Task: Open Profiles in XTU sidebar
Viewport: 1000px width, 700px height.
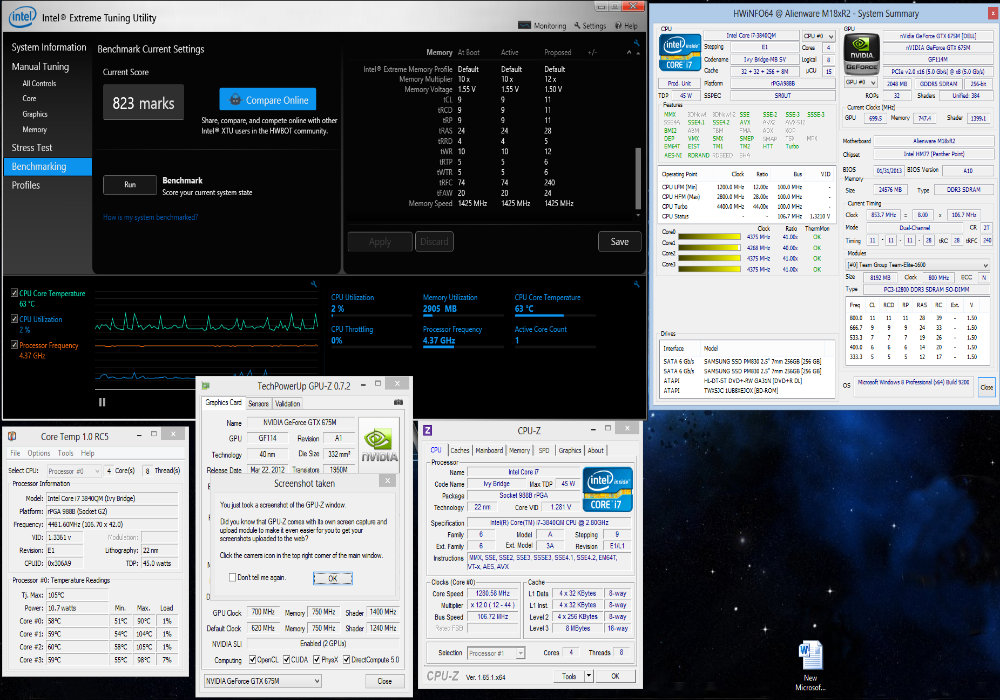Action: 26,185
